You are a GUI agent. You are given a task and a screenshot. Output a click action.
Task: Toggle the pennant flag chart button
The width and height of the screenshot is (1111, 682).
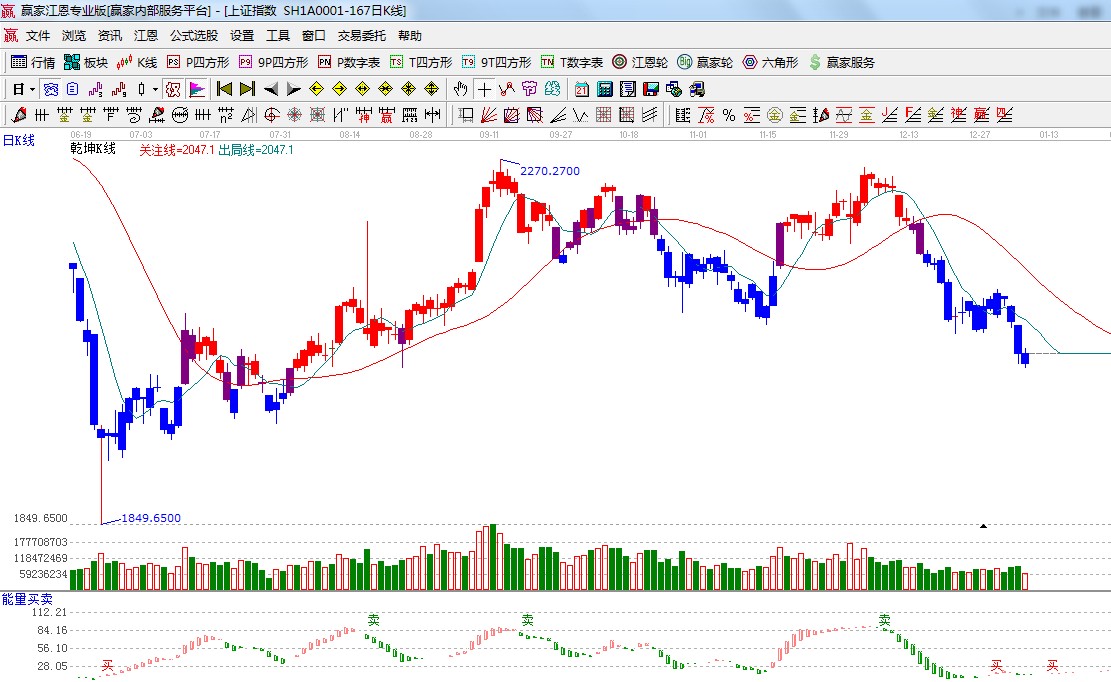pyautogui.click(x=196, y=89)
